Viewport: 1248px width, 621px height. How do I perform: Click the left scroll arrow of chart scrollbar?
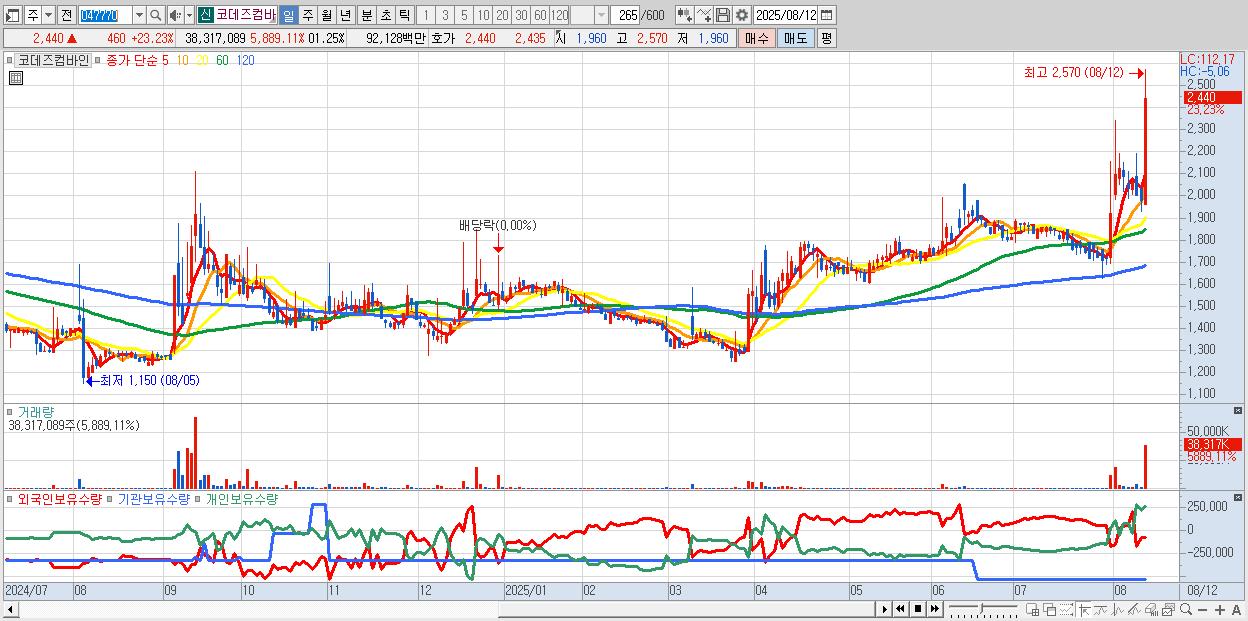tap(11, 609)
